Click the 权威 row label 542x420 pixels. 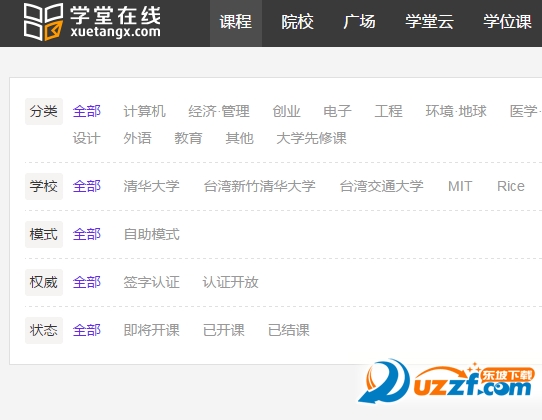[44, 282]
